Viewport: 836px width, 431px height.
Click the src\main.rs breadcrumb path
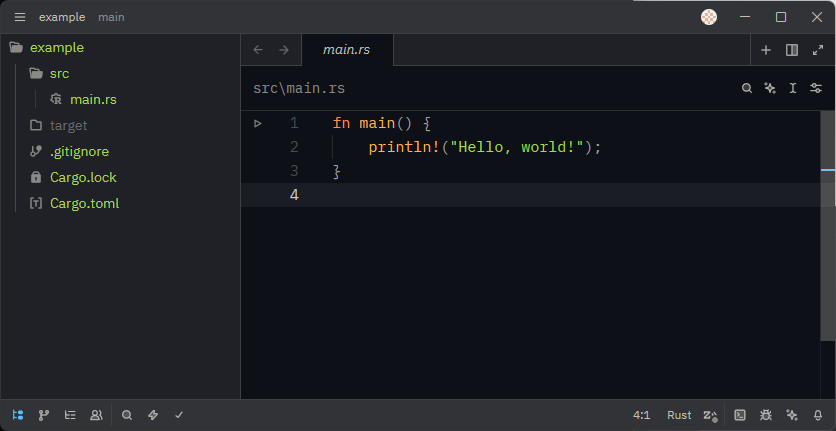[299, 89]
